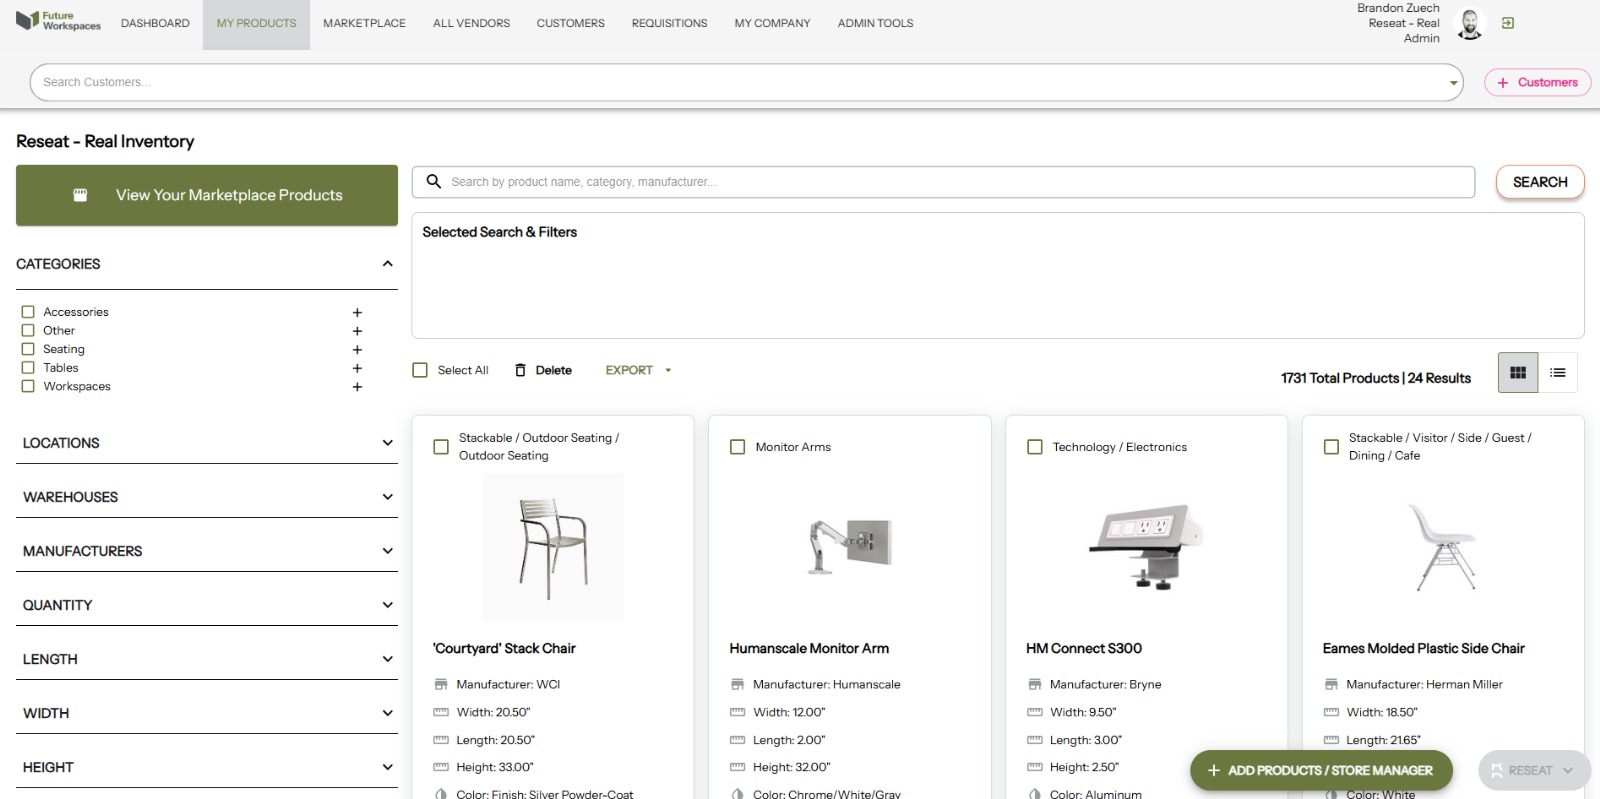Check the Tables category checkbox
Viewport: 1600px width, 799px height.
pyautogui.click(x=28, y=368)
